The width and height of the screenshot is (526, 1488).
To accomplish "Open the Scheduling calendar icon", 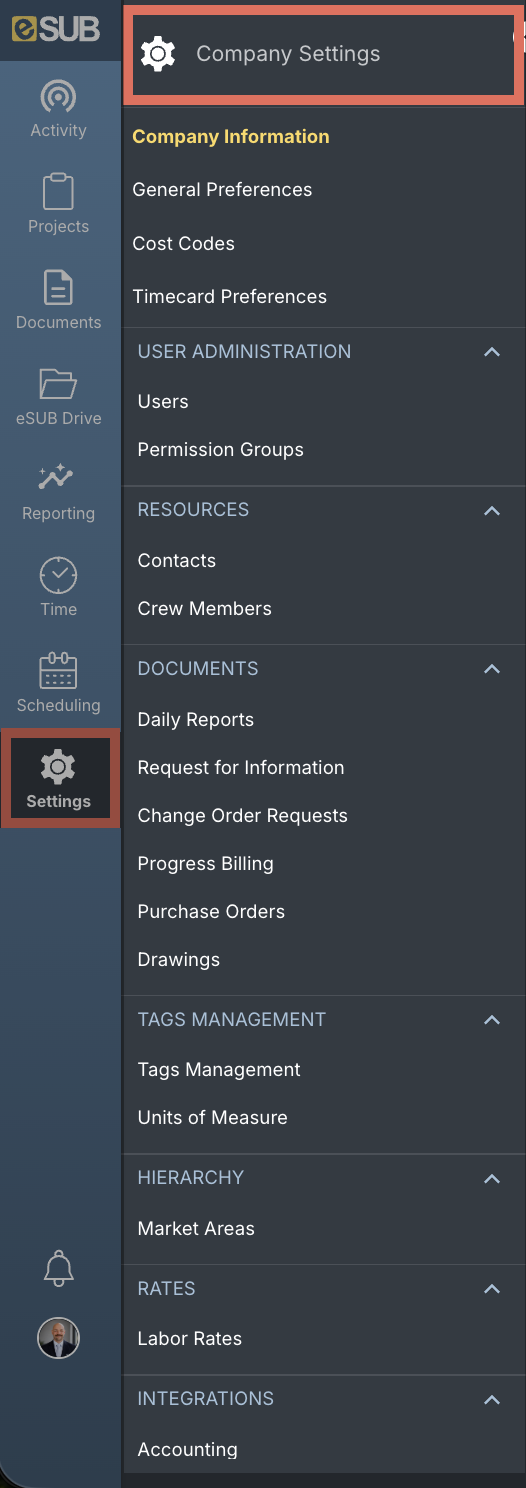I will pos(58,671).
